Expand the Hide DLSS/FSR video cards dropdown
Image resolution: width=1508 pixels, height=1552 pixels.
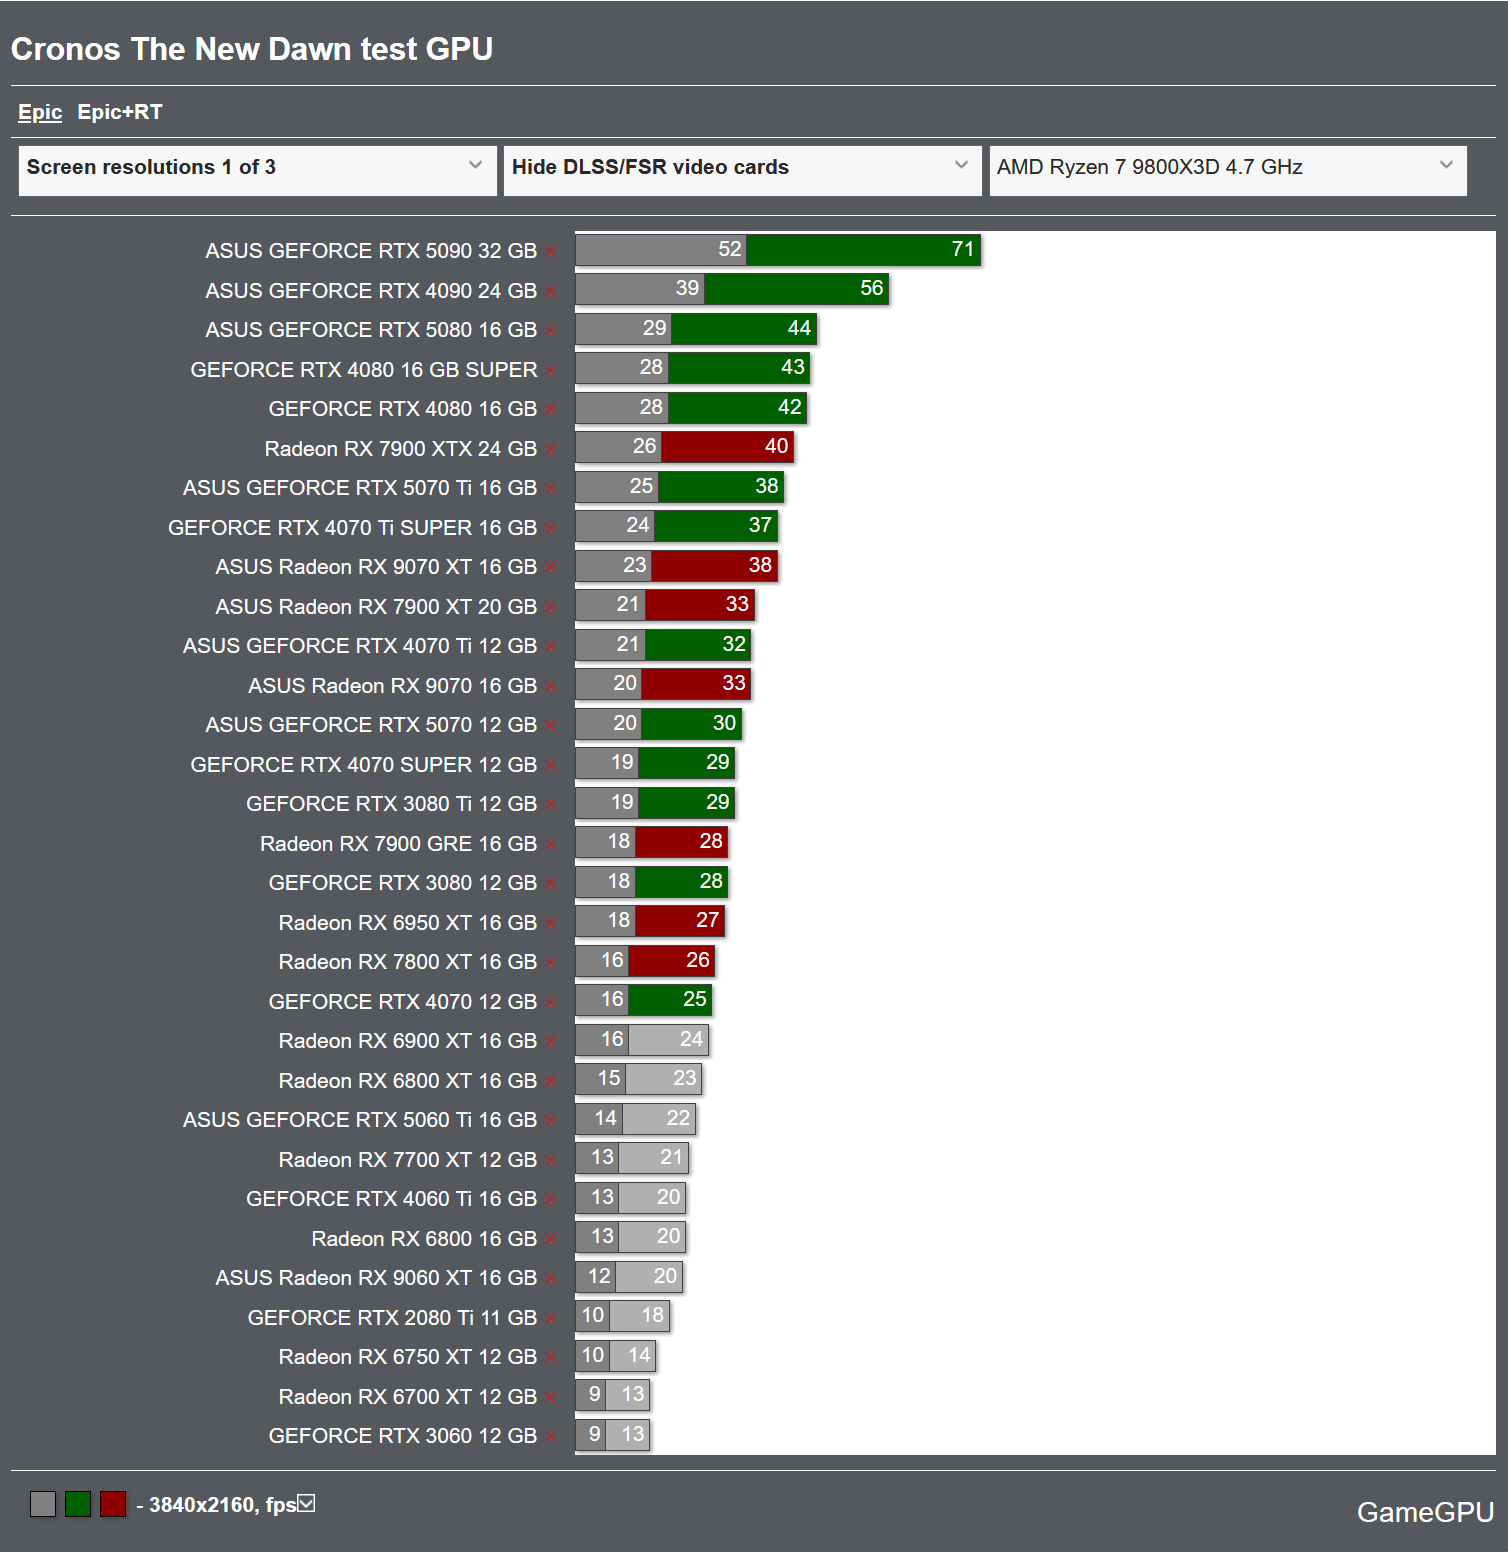pos(742,168)
